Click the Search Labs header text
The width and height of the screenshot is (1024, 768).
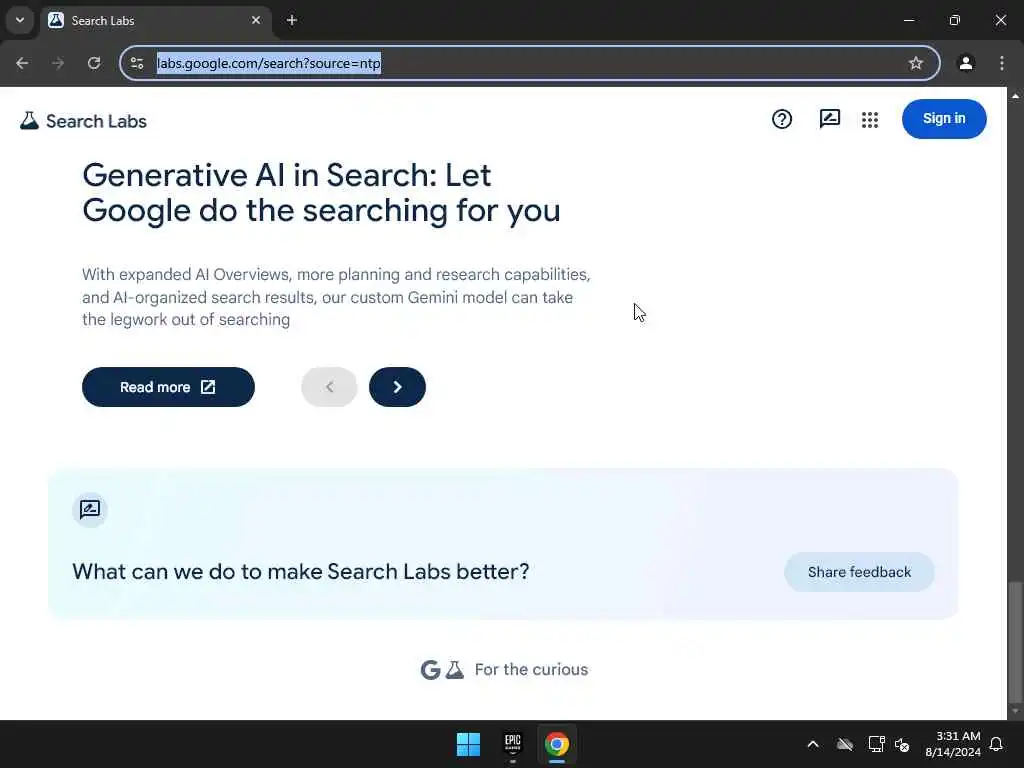tap(96, 121)
